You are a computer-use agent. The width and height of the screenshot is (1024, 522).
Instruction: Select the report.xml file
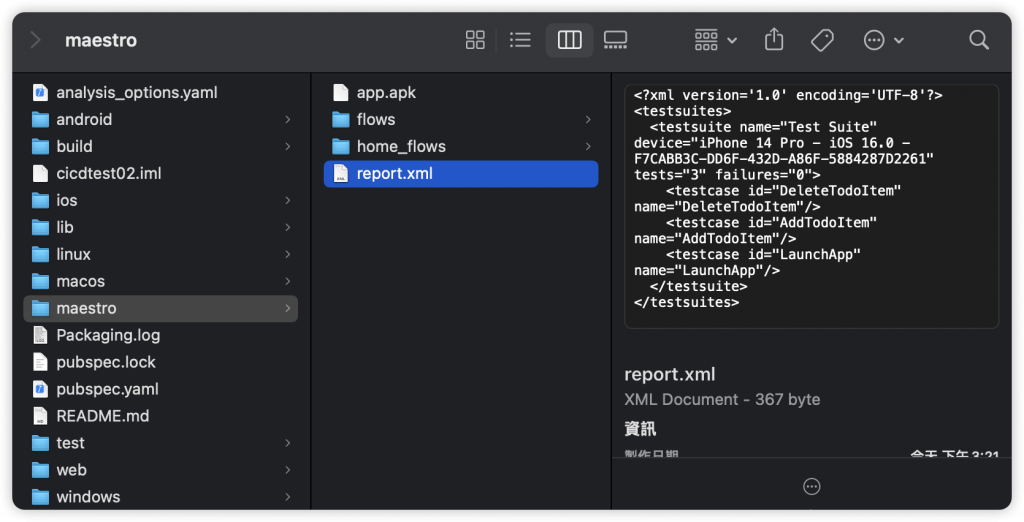(x=461, y=174)
